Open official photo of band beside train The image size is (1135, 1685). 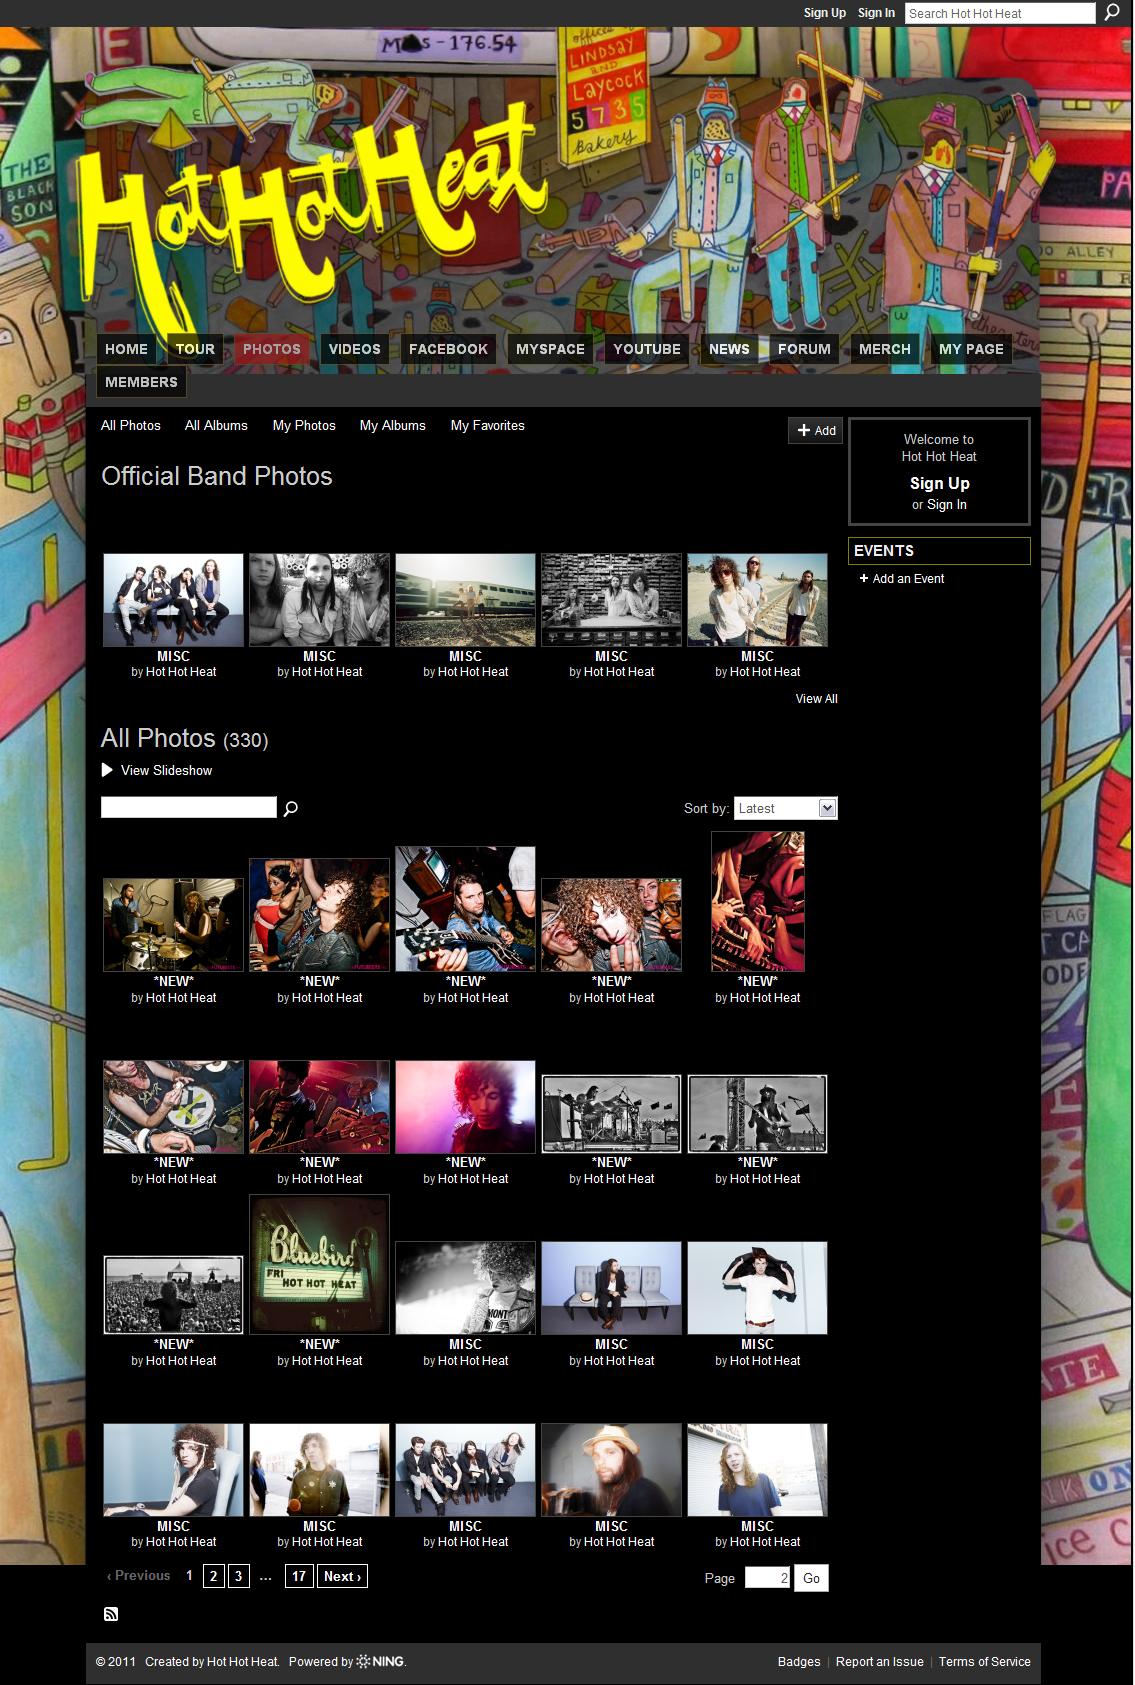click(x=465, y=600)
